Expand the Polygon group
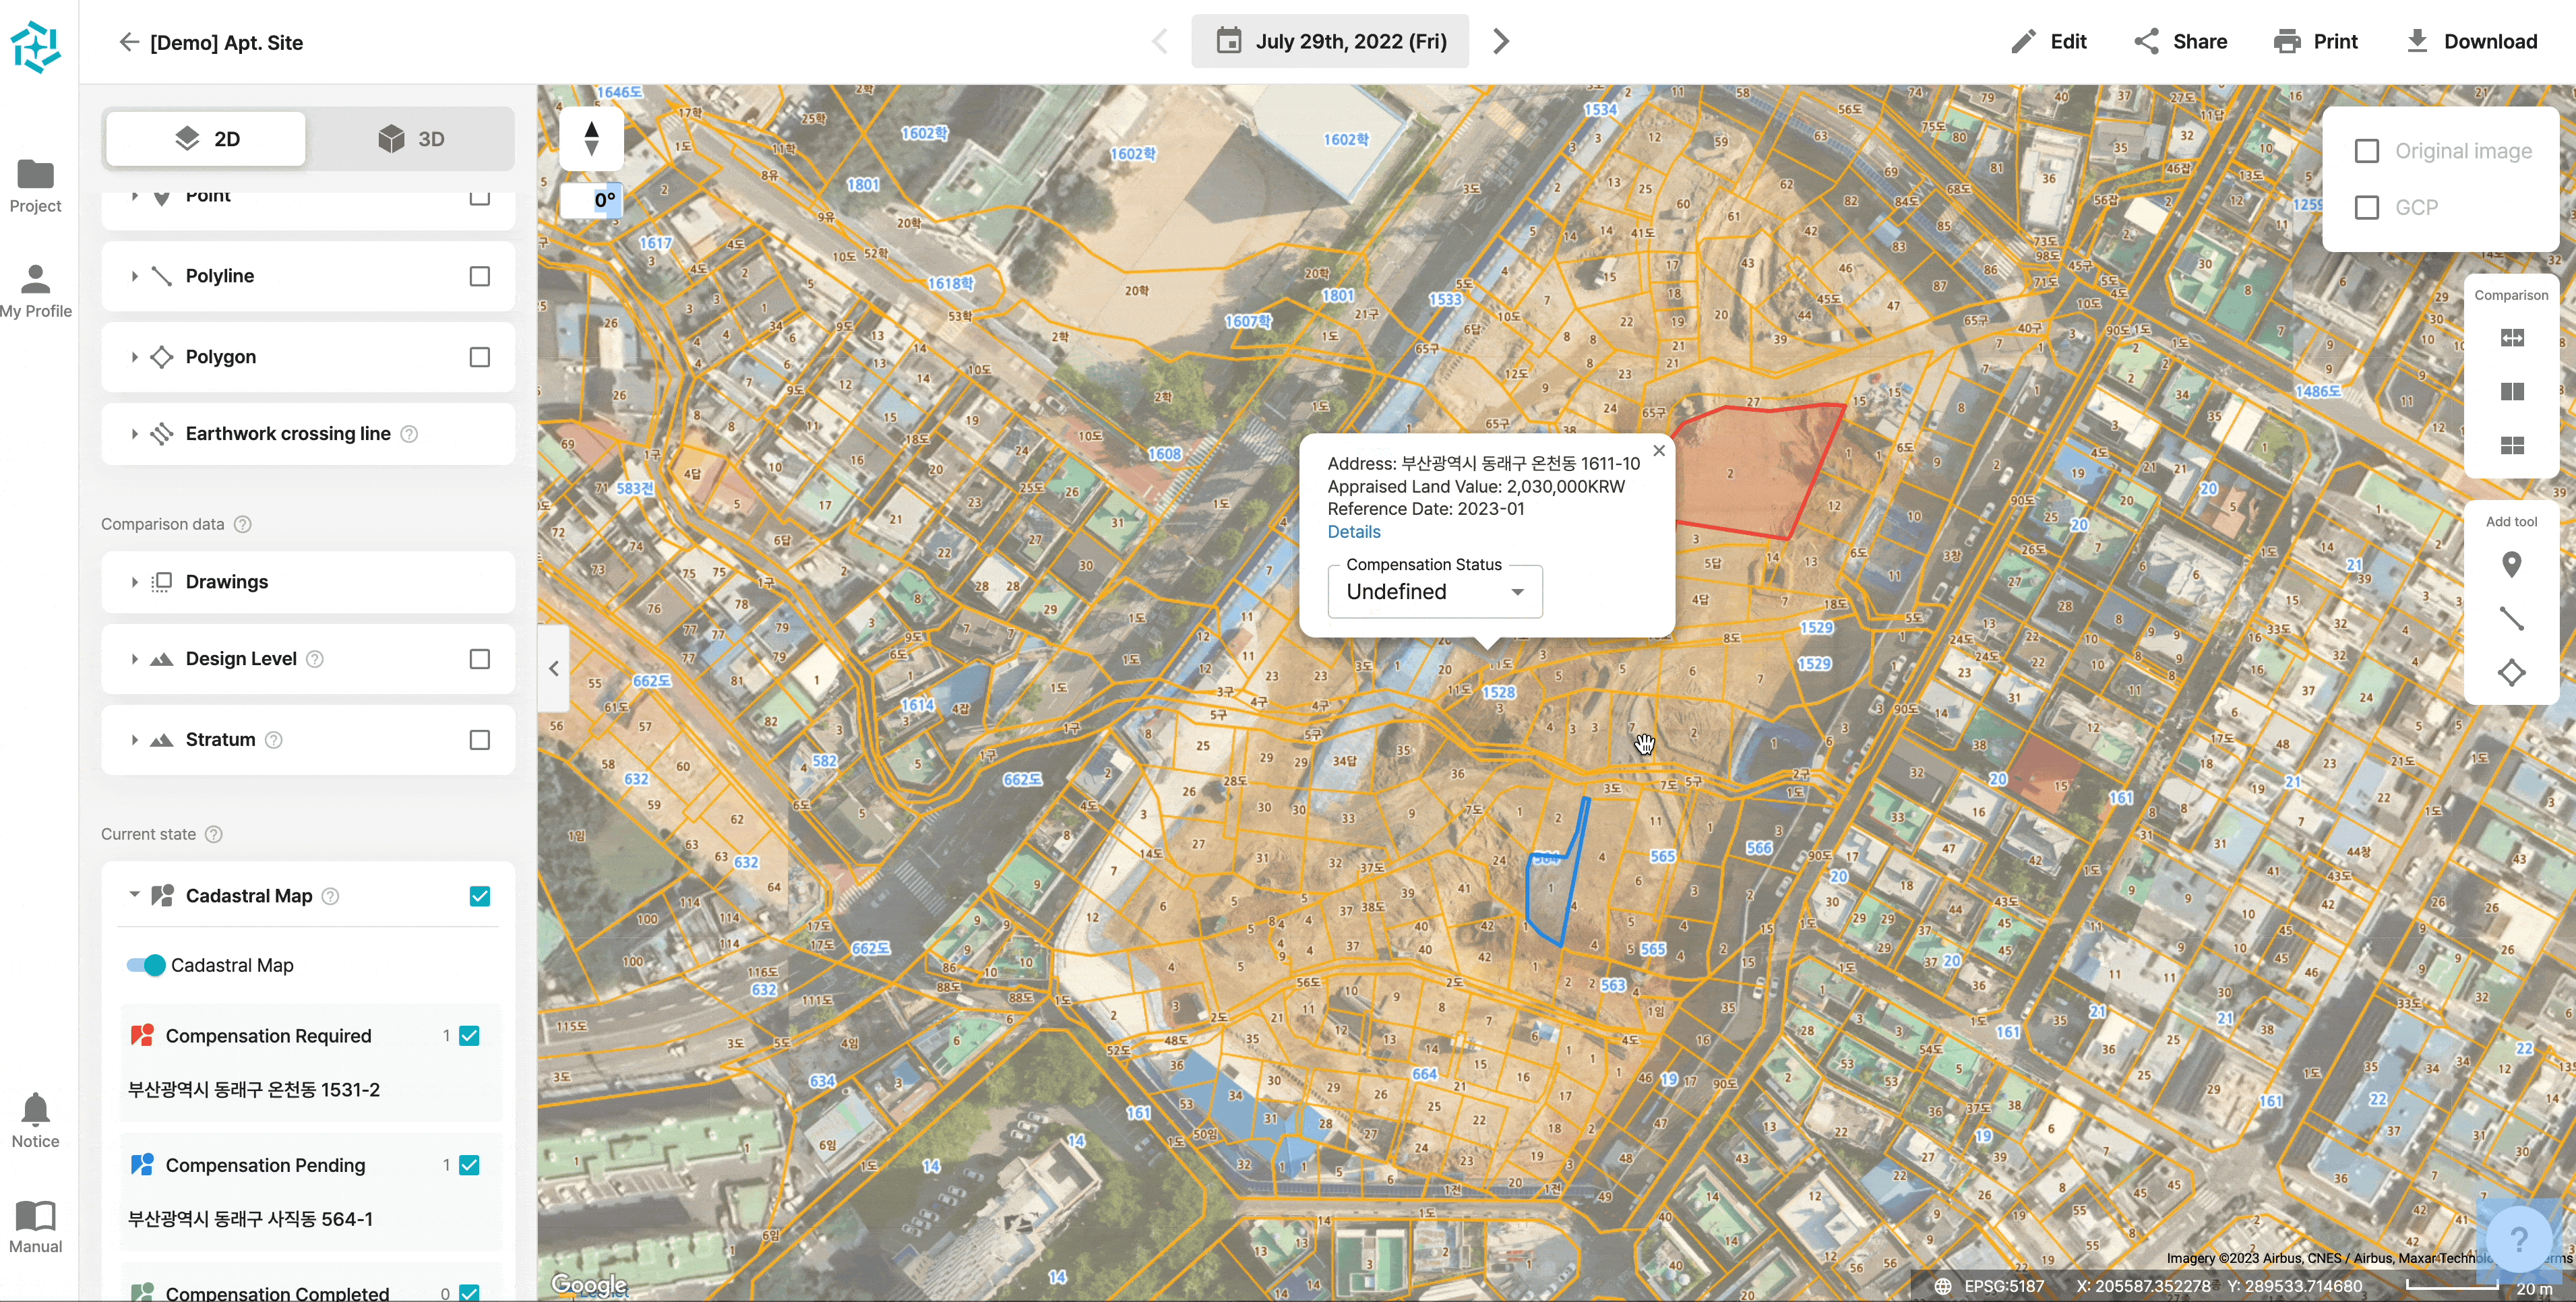This screenshot has width=2576, height=1302. click(x=134, y=357)
